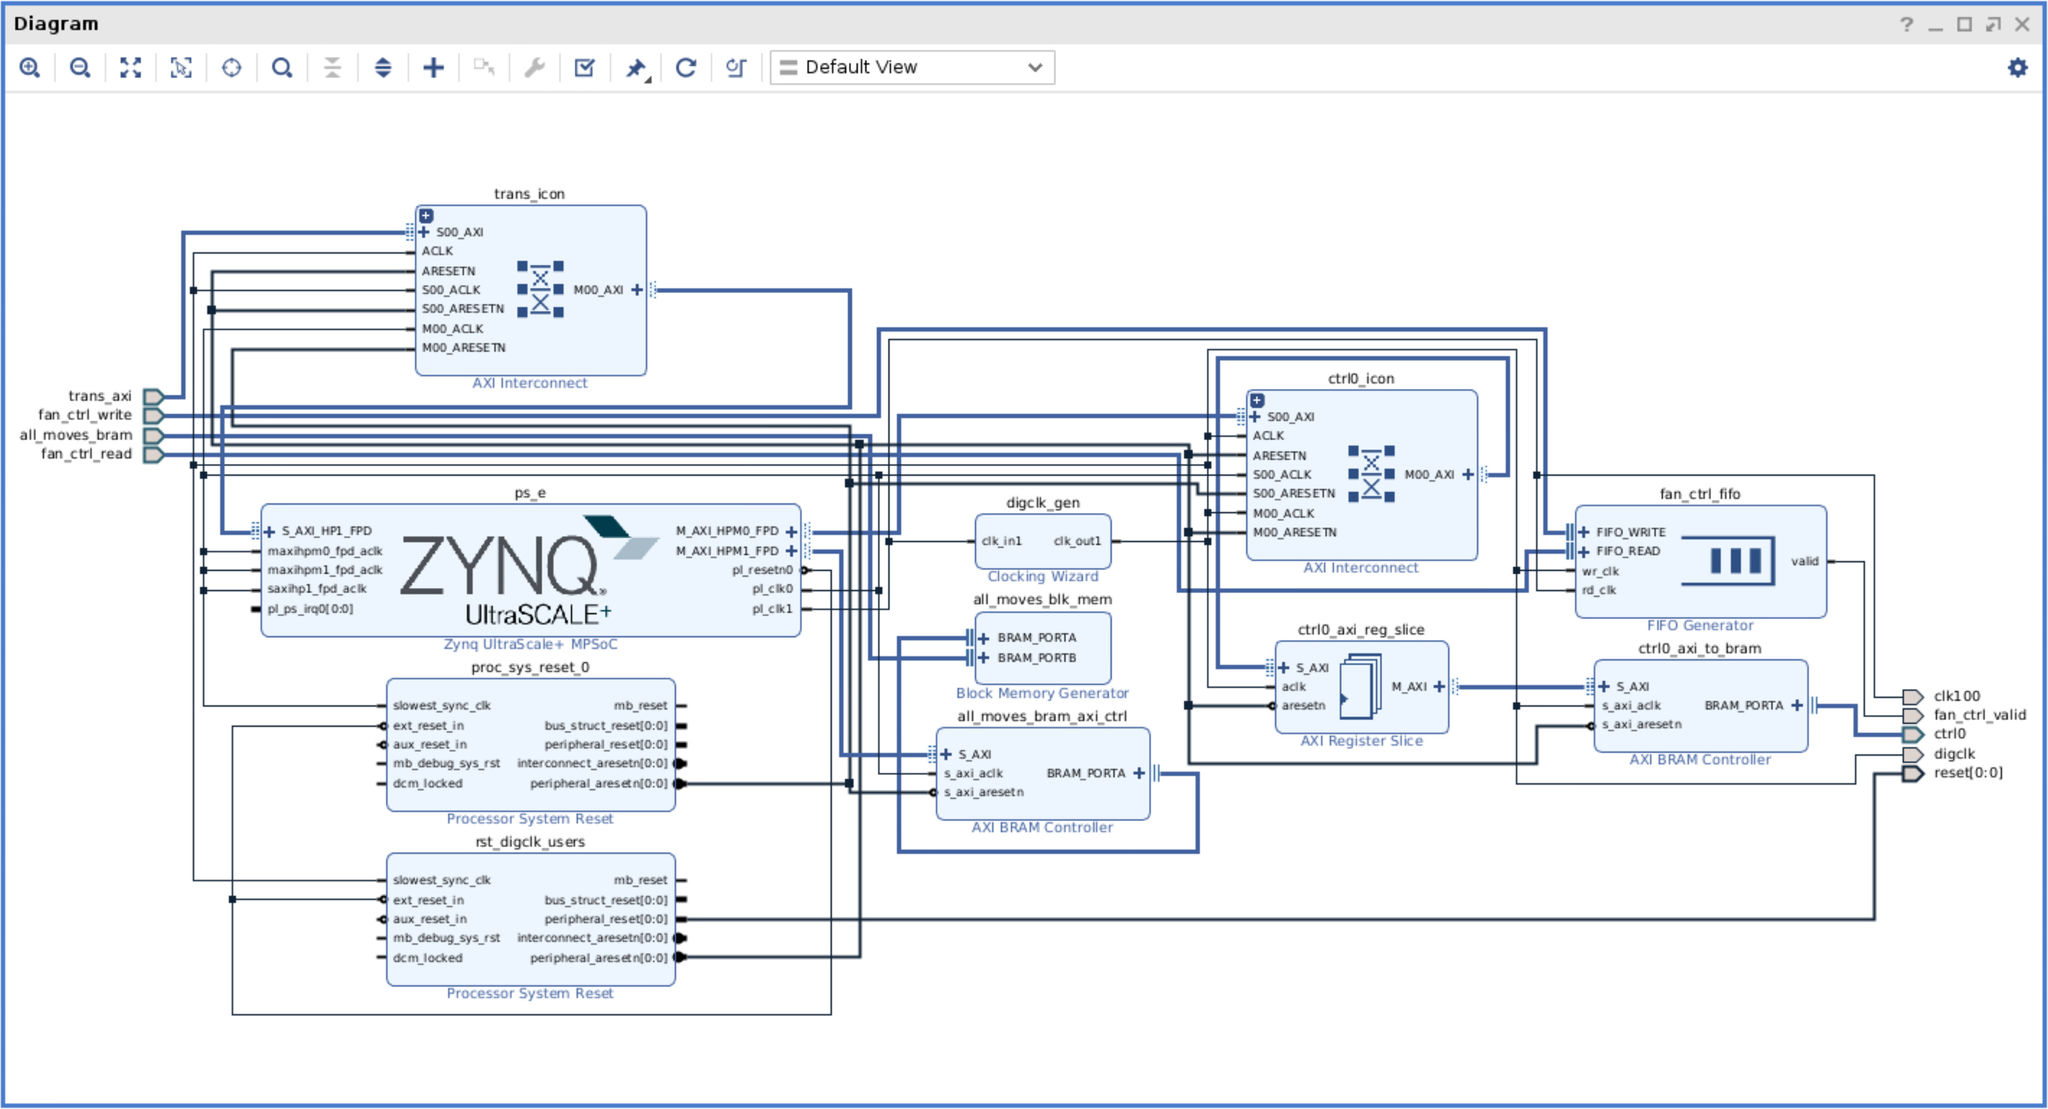Click the Select Area zoom icon
Image resolution: width=2048 pixels, height=1109 pixels.
181,68
